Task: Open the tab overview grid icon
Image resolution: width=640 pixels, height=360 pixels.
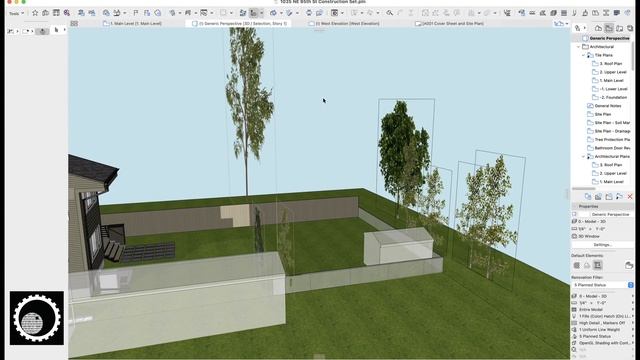Action: click(74, 24)
